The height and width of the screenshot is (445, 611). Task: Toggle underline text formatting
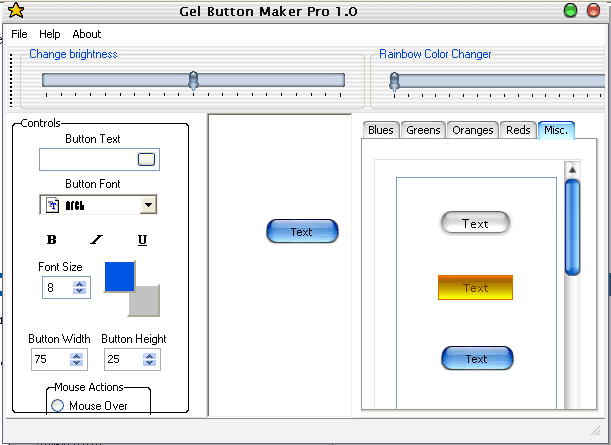tap(142, 239)
